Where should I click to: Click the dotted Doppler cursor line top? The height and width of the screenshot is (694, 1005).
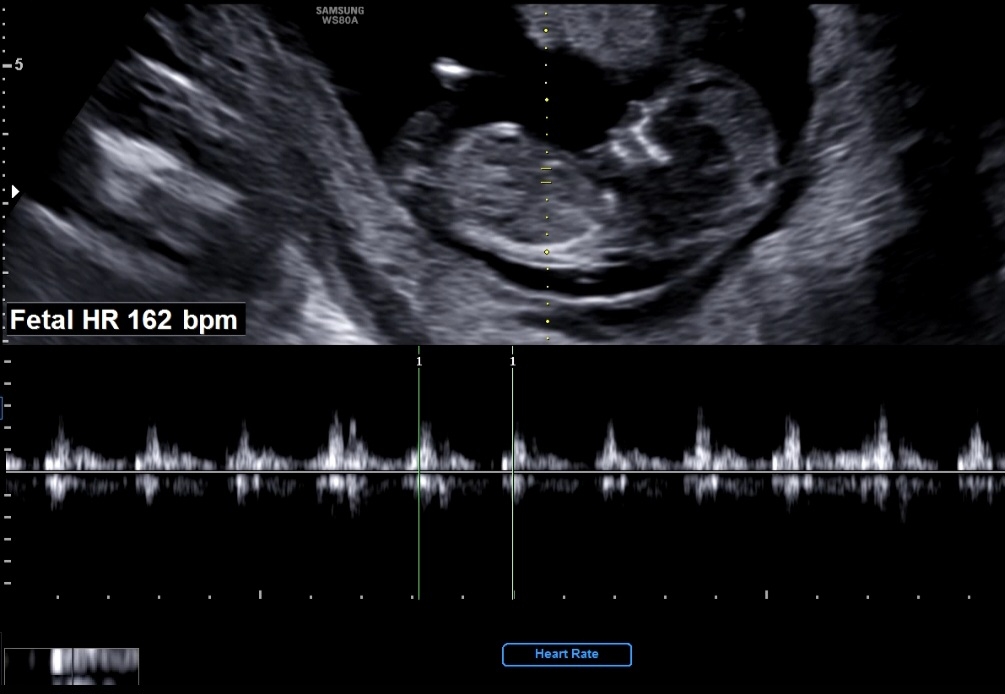546,14
